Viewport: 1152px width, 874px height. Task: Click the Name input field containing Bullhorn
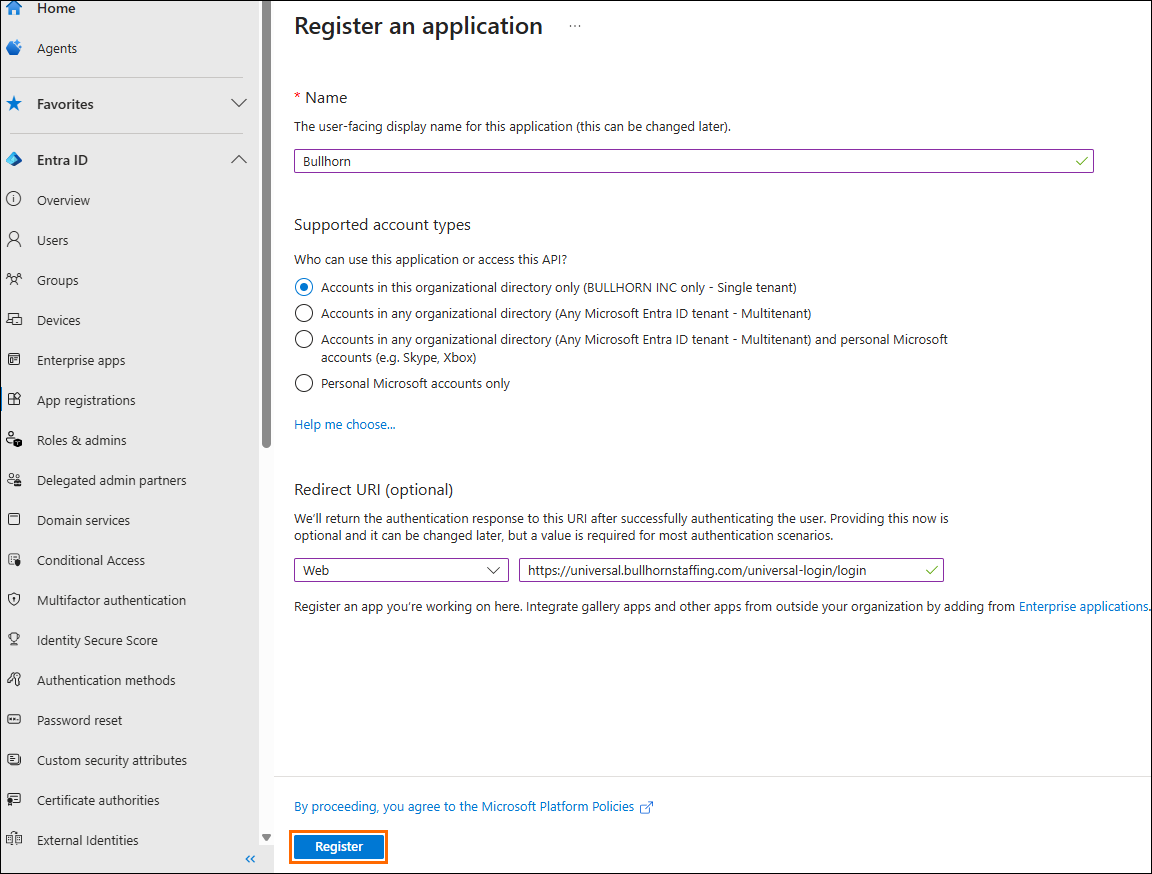694,161
